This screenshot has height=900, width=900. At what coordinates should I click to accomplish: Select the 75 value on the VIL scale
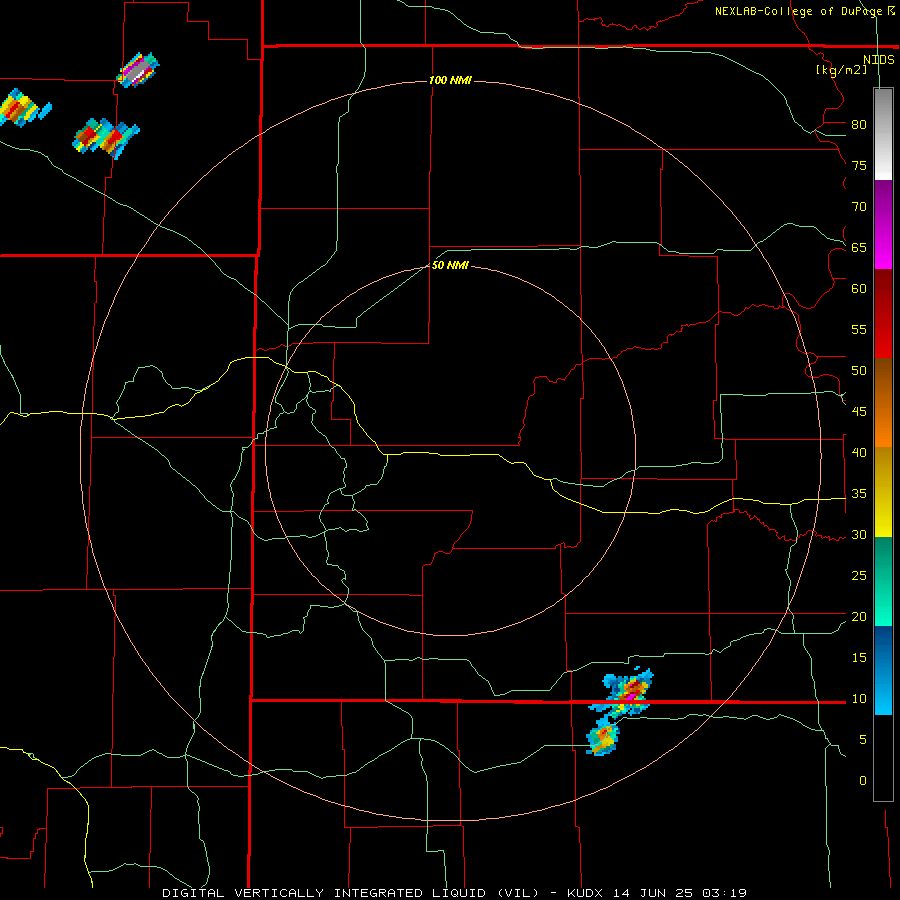pos(859,166)
